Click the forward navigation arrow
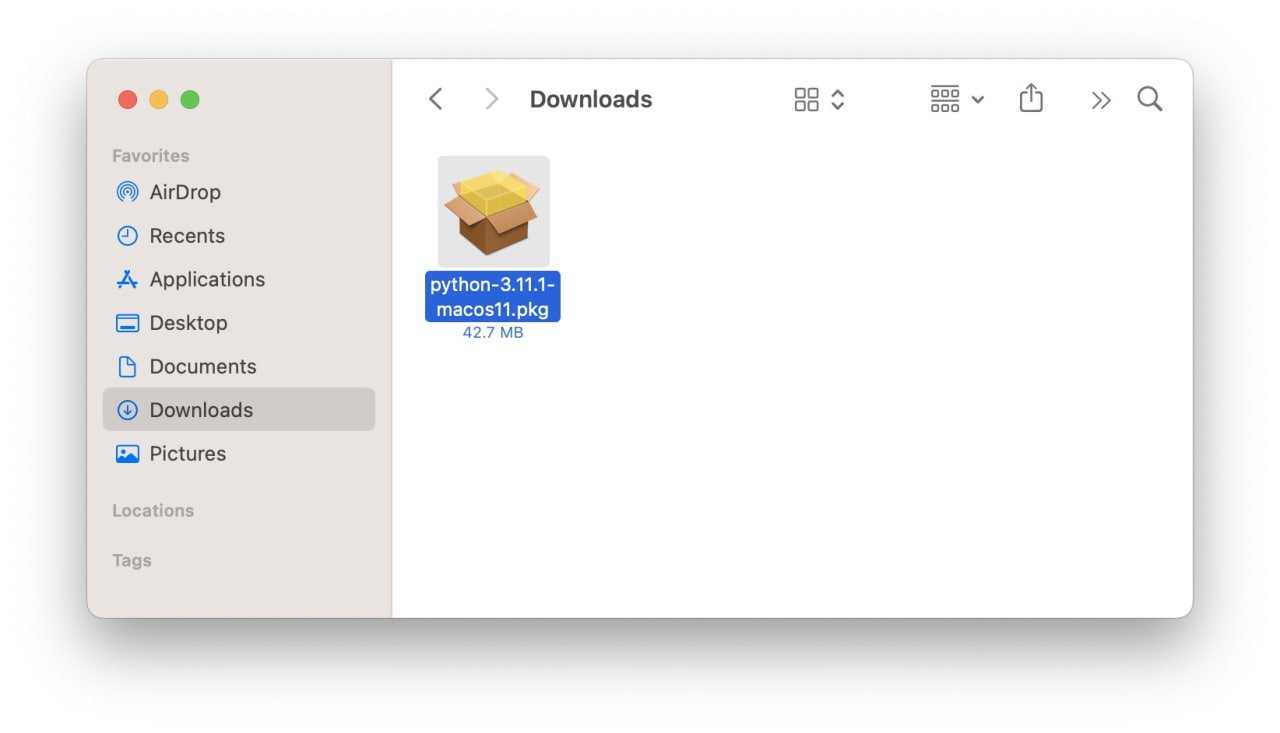This screenshot has height=733, width=1280. tap(490, 98)
